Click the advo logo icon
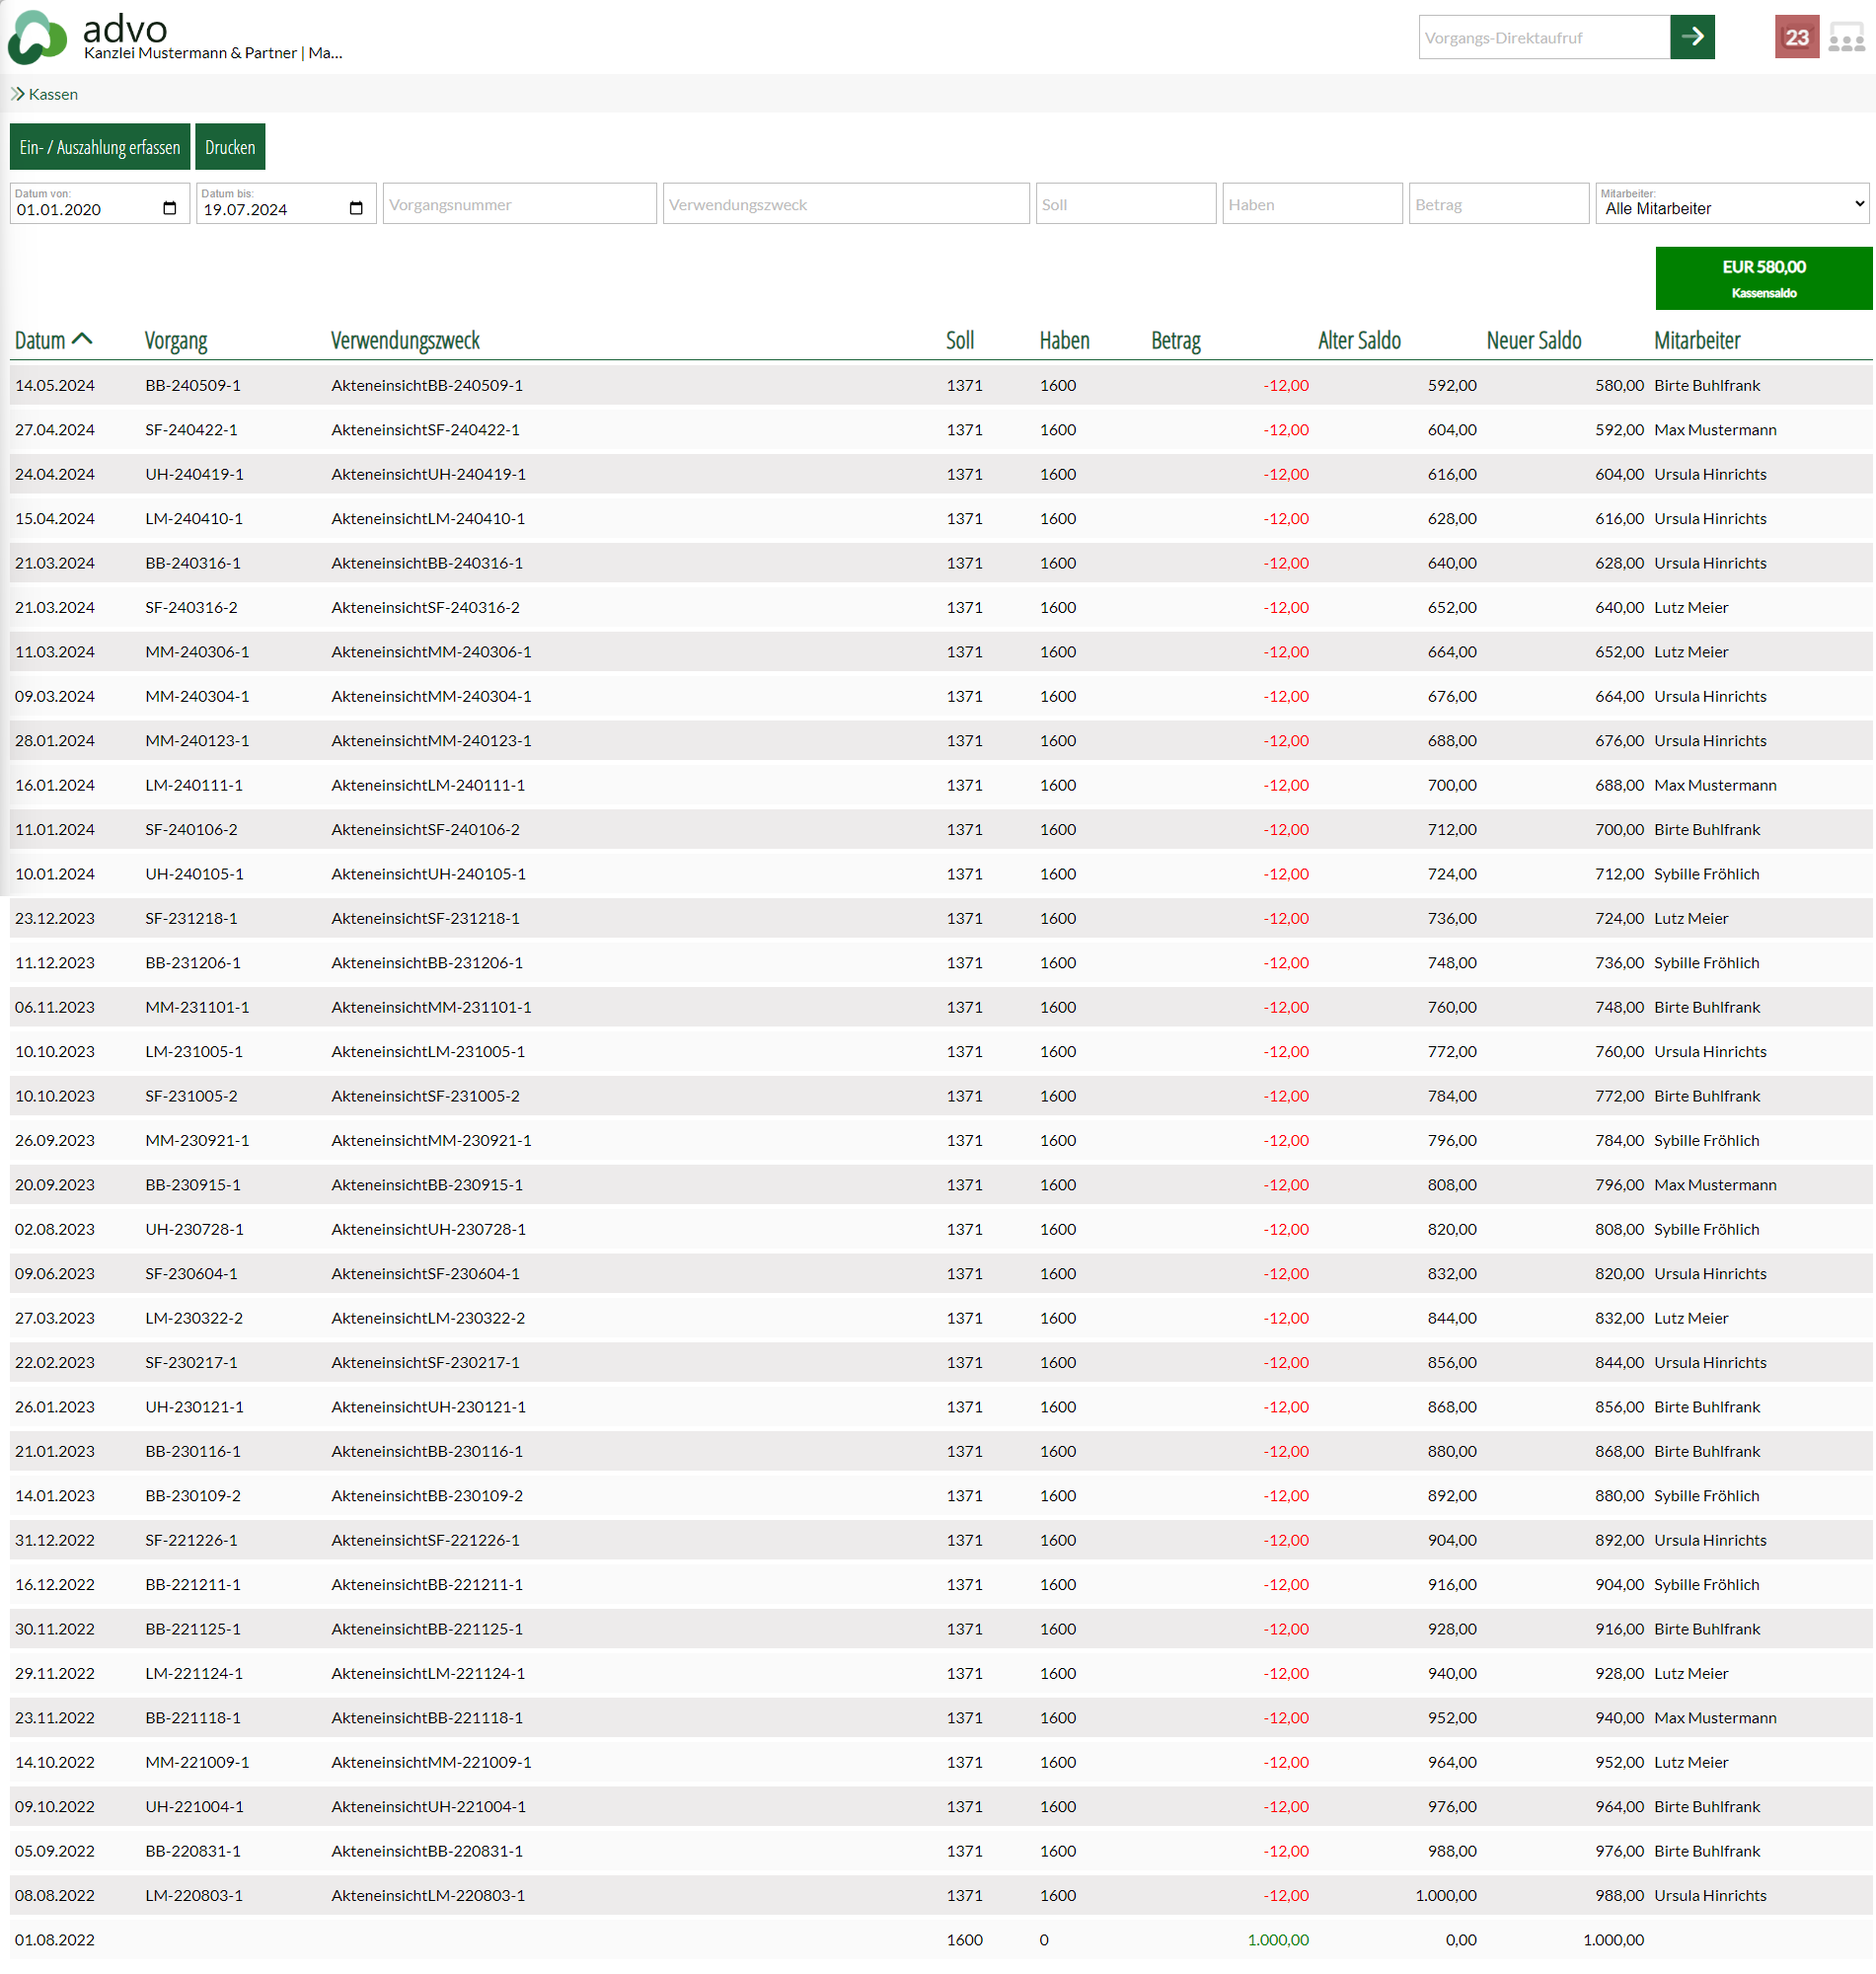This screenshot has height=1974, width=1876. click(x=37, y=38)
